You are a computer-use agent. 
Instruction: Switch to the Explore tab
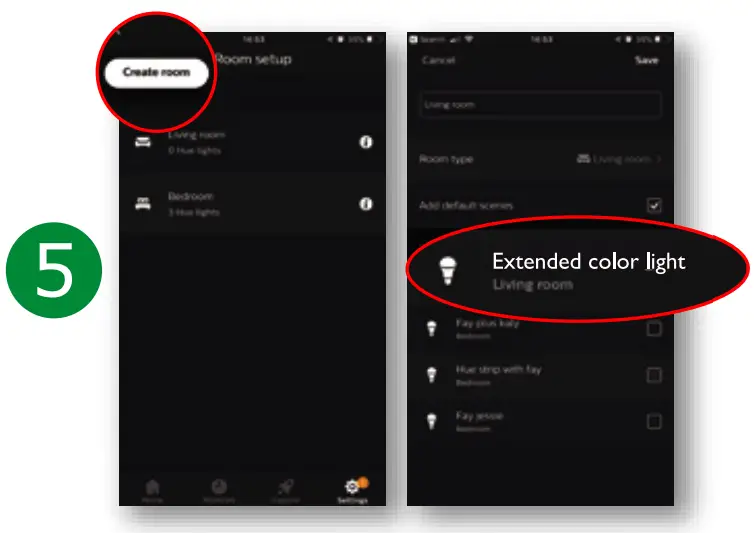pyautogui.click(x=286, y=491)
